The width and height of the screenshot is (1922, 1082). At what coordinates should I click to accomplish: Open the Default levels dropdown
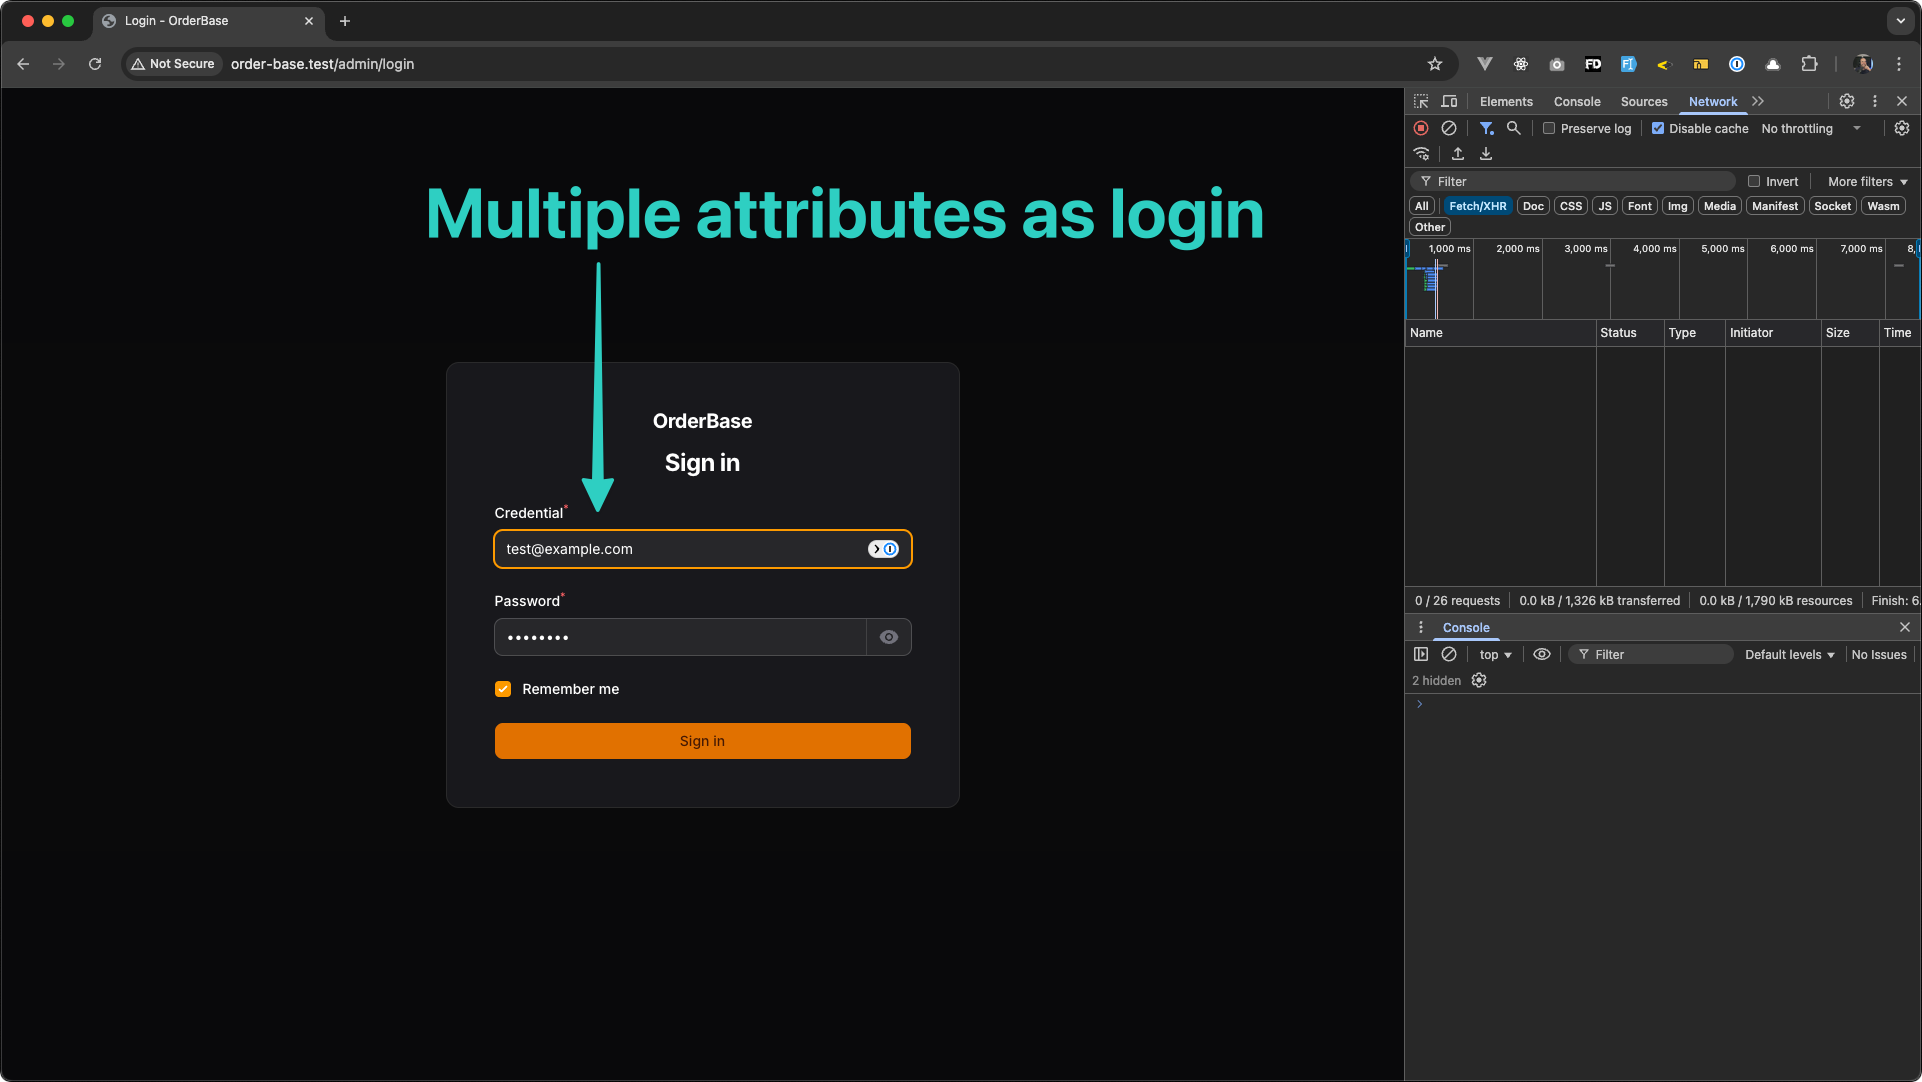click(1789, 654)
